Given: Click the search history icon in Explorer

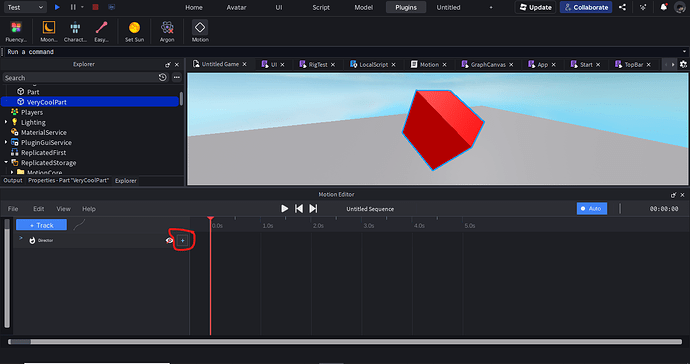Looking at the screenshot, I should (x=162, y=77).
